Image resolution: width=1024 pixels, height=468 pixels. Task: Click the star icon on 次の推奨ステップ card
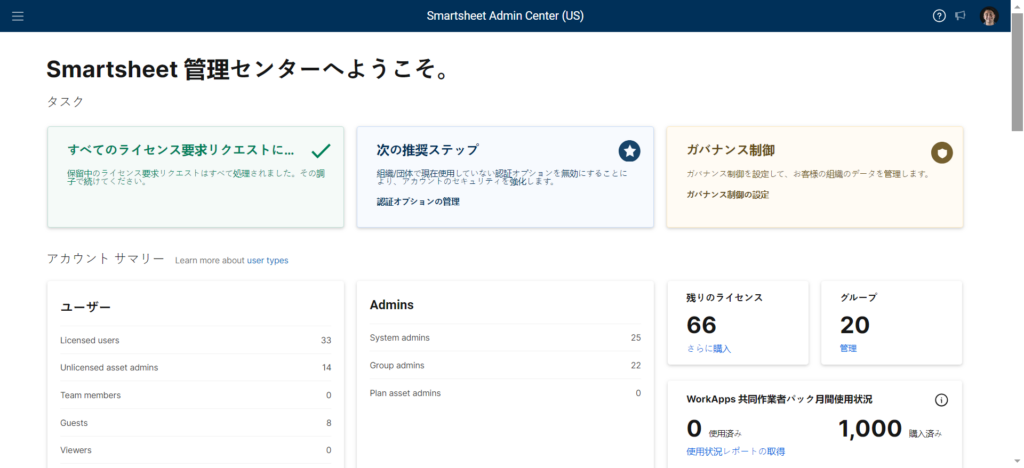(x=630, y=151)
